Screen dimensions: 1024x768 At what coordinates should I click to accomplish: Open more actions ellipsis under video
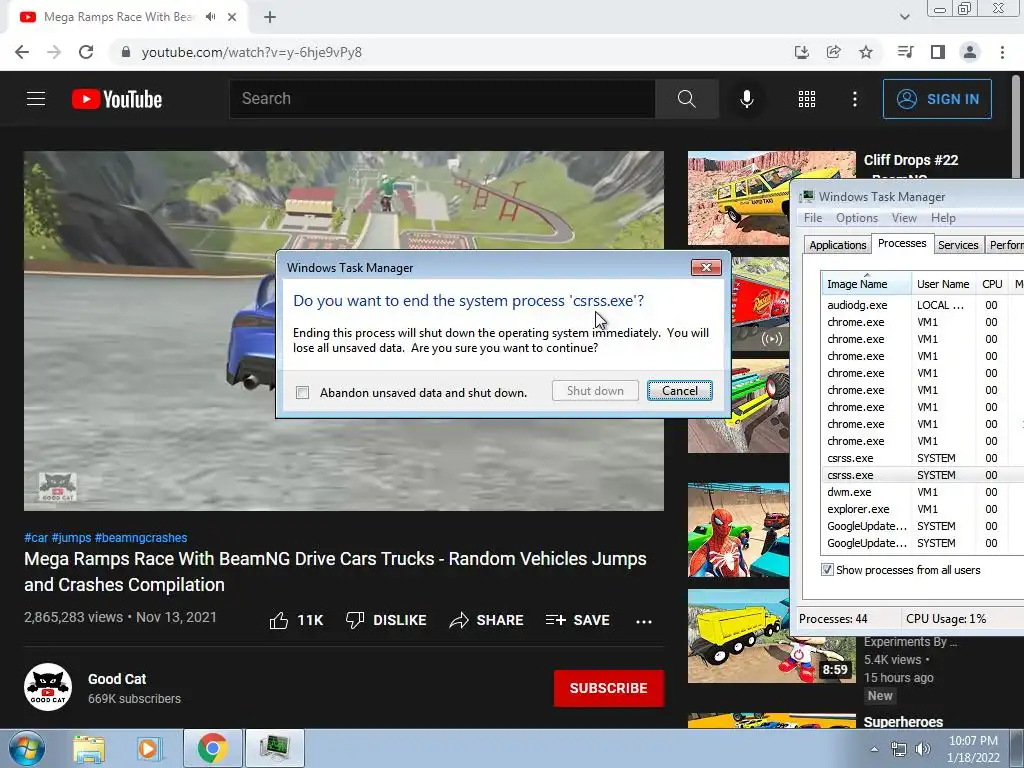644,621
